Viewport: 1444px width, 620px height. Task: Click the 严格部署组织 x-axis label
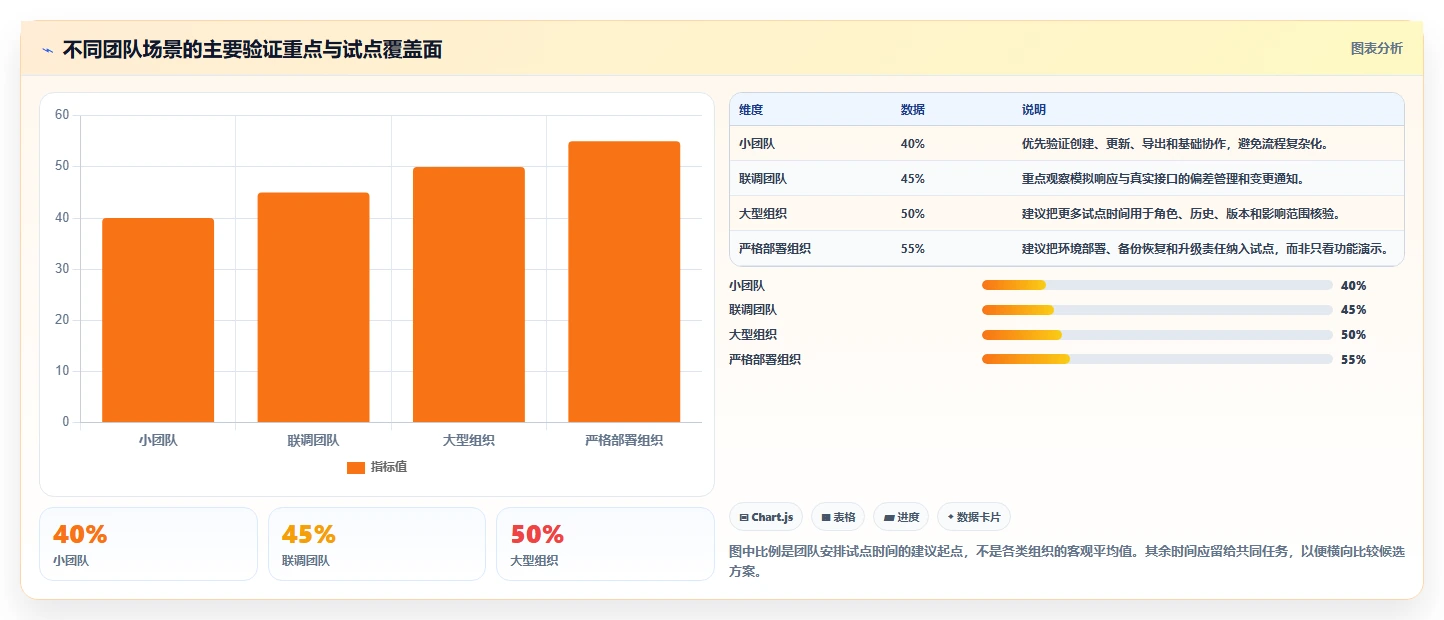[x=624, y=440]
